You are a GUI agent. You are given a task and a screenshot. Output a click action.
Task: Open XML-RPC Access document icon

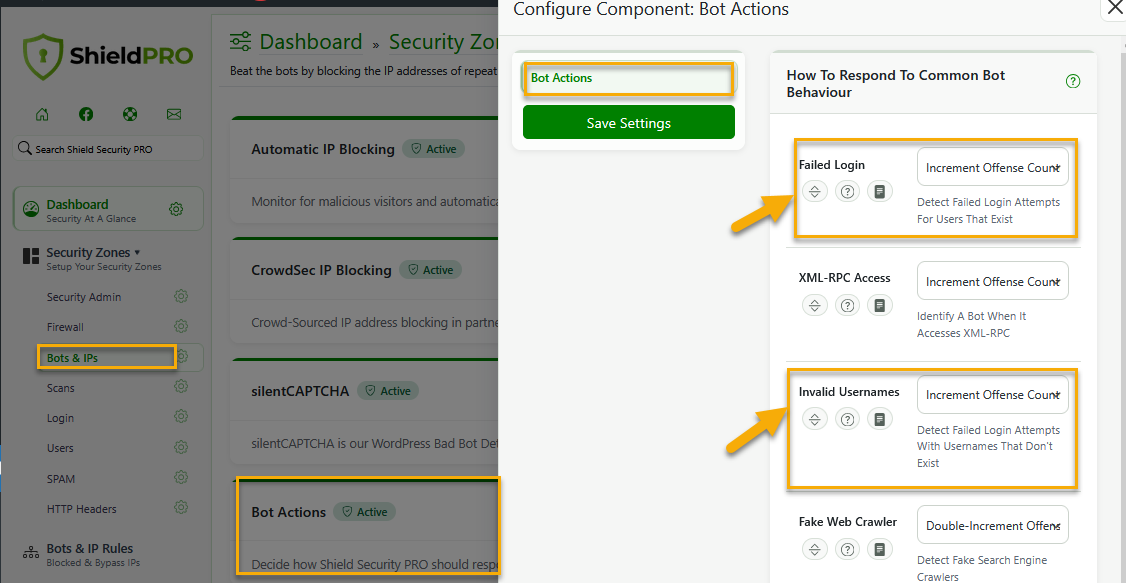pos(880,305)
